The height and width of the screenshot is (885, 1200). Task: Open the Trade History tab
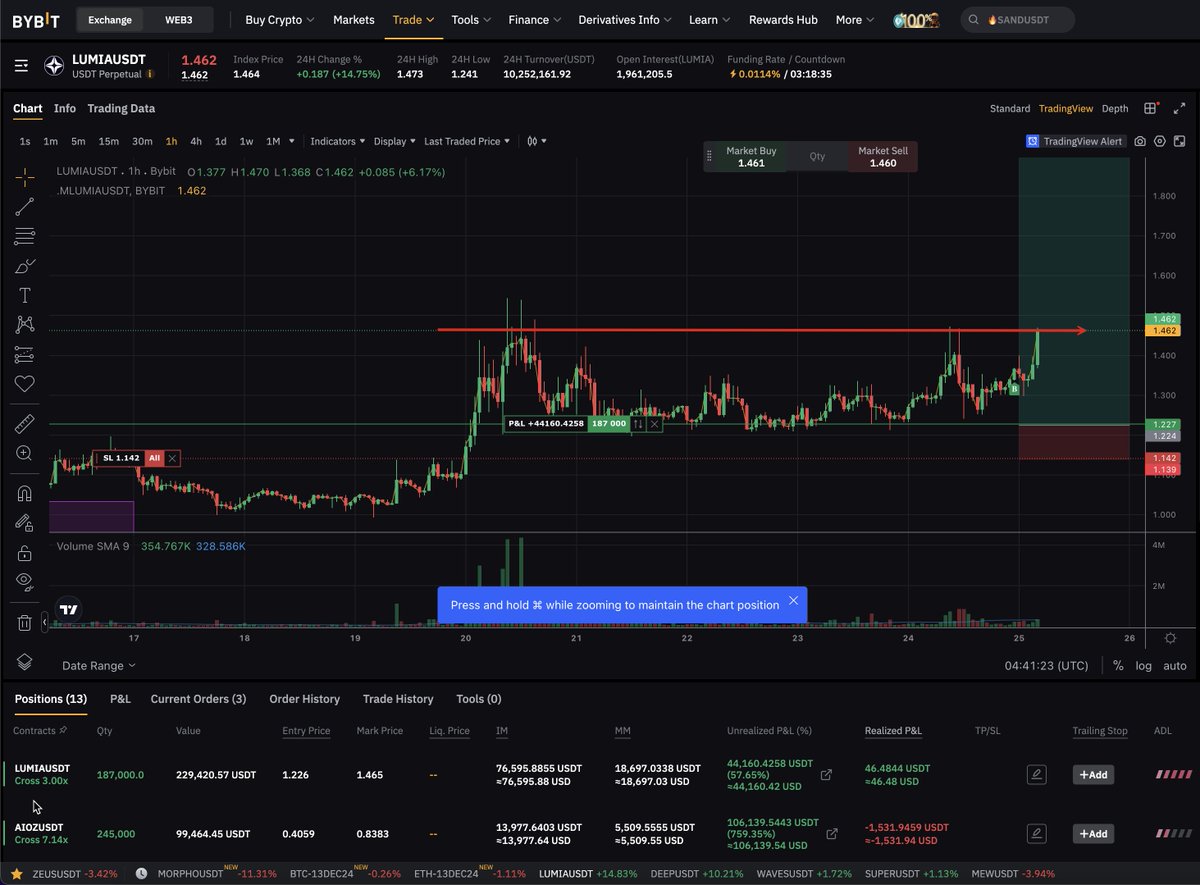click(x=398, y=699)
